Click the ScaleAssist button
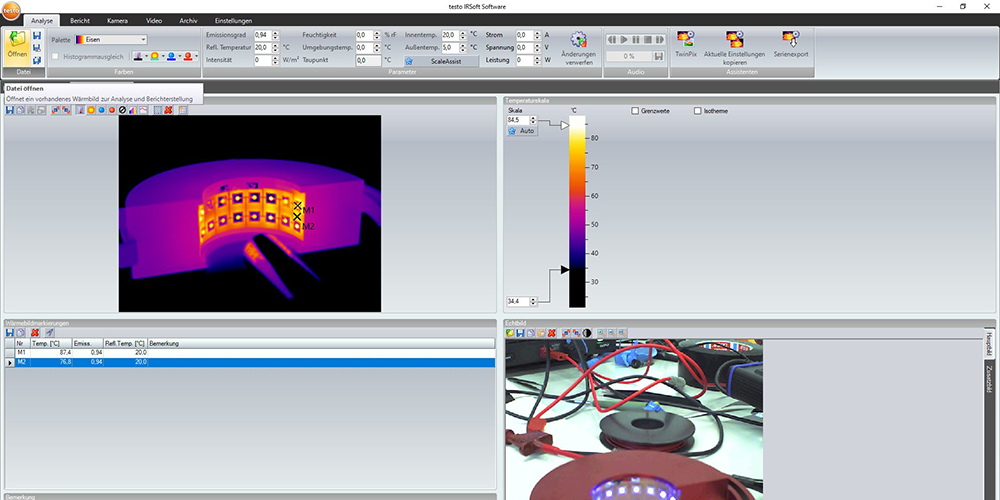This screenshot has width=1000, height=500. [x=441, y=61]
